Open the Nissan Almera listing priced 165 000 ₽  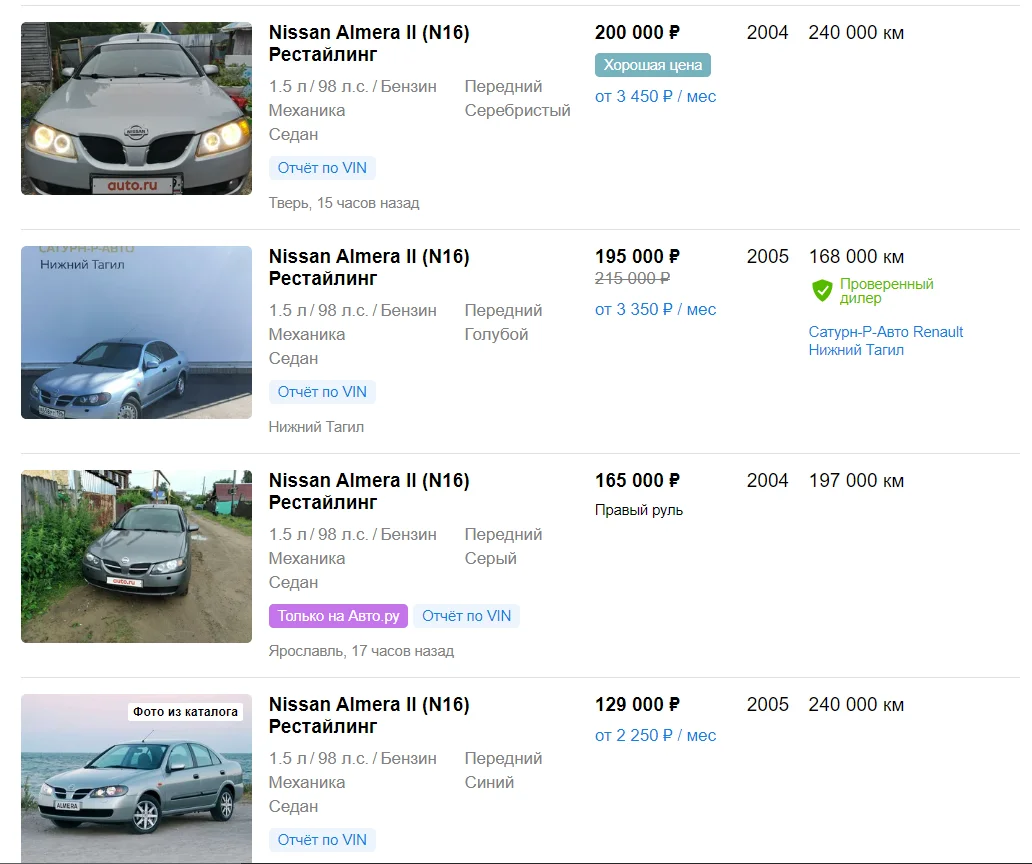coord(369,491)
